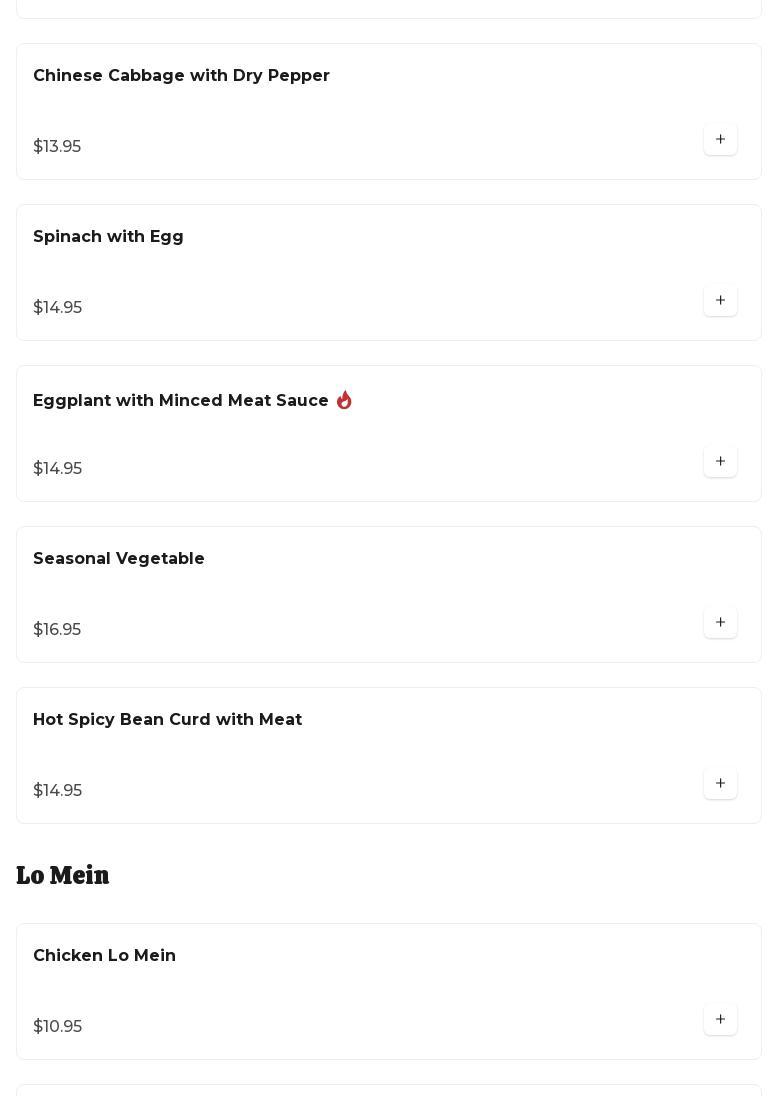
Task: Click the Lo Mein section heading
Action: (x=63, y=876)
